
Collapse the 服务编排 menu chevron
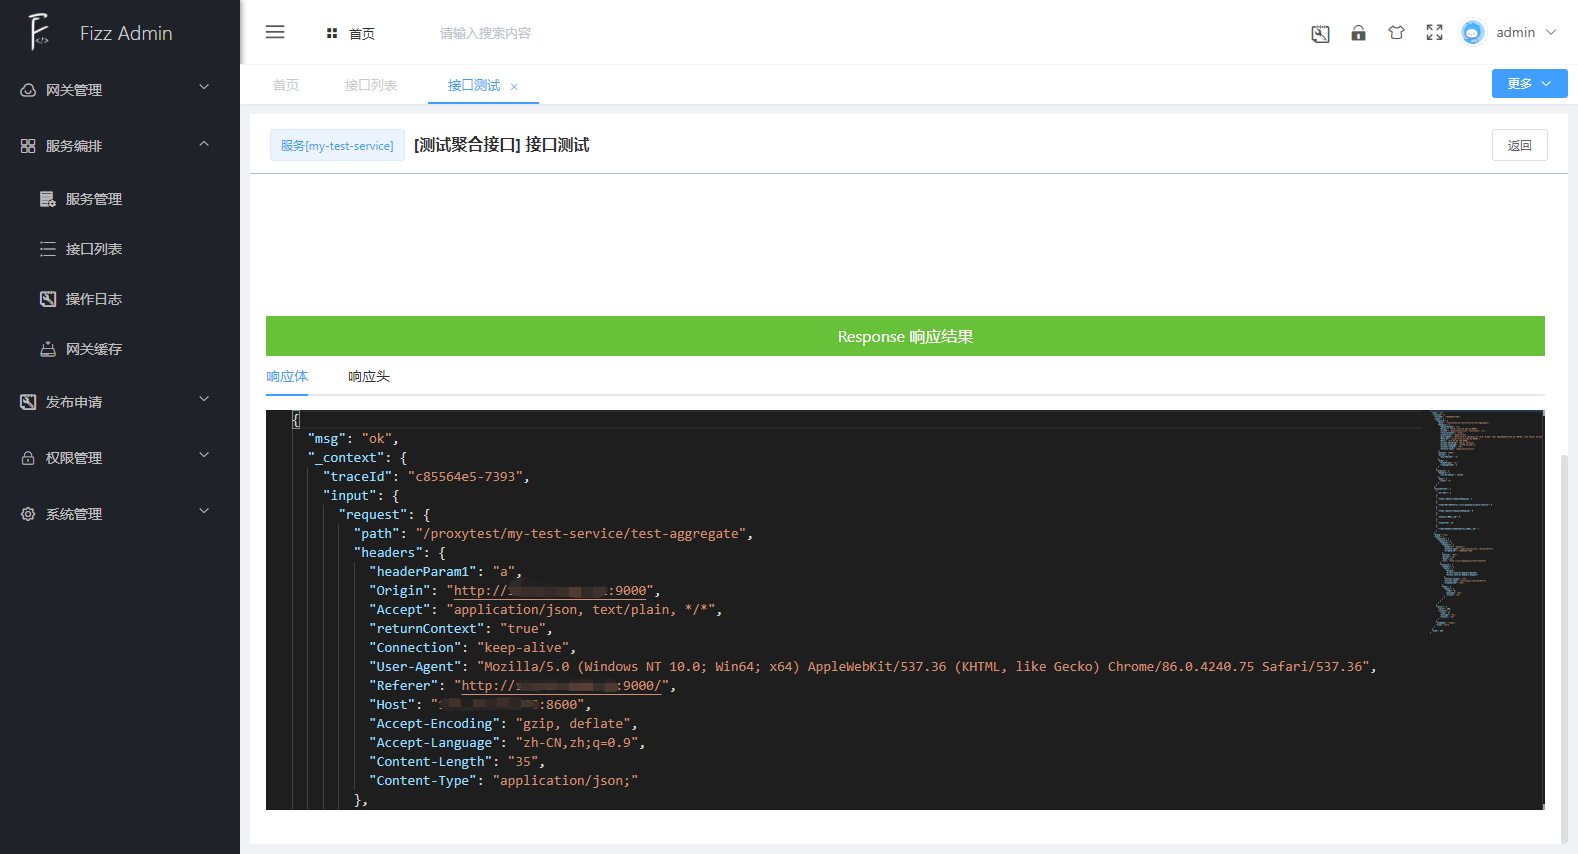coord(204,143)
